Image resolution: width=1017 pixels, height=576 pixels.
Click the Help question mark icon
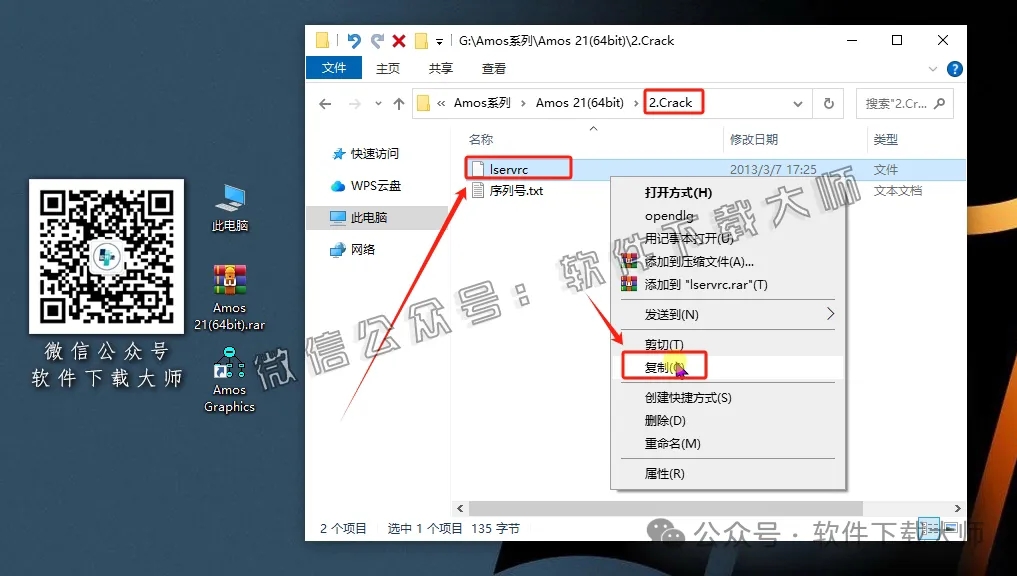click(x=954, y=69)
